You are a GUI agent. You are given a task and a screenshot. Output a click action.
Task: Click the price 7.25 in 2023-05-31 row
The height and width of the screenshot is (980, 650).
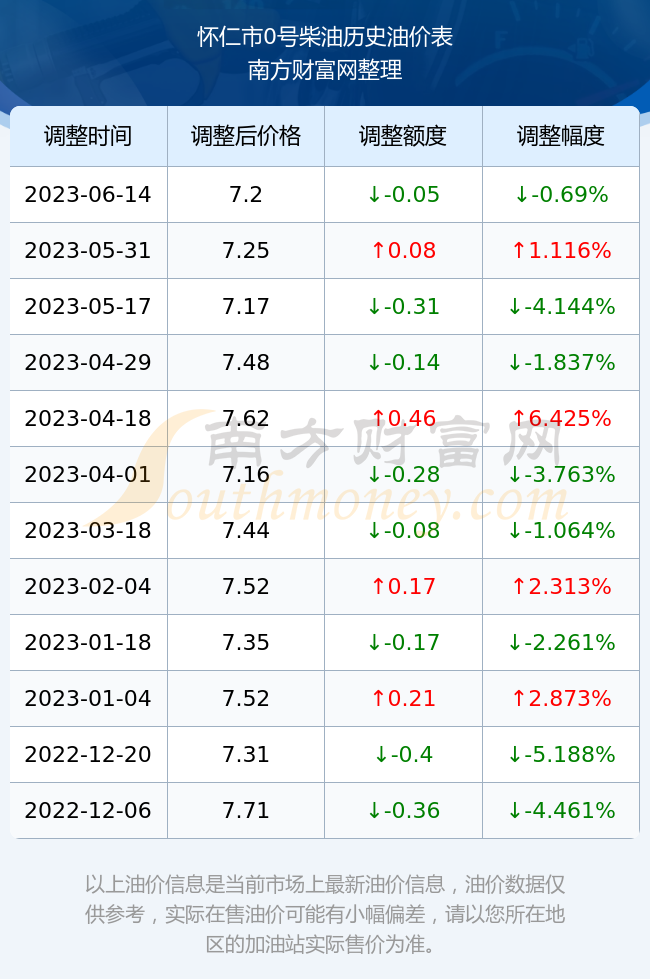pos(246,251)
